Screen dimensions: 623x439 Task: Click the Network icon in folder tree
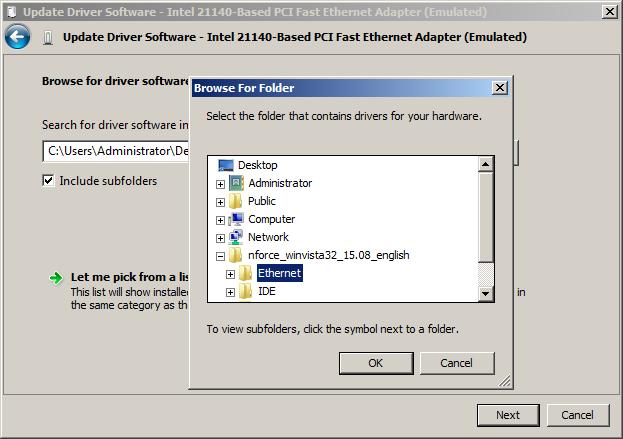(236, 237)
